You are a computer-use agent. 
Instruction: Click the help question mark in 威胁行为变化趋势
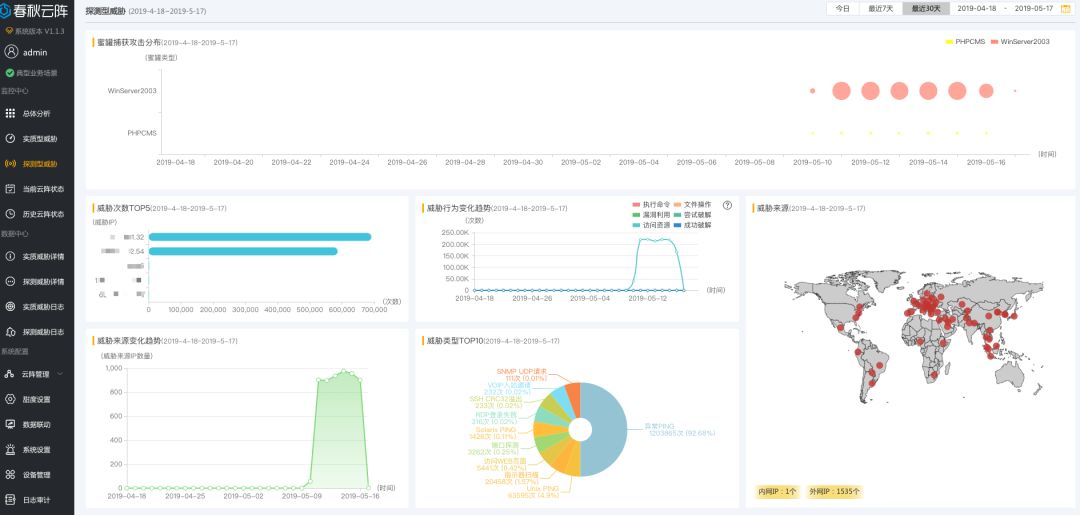click(727, 205)
